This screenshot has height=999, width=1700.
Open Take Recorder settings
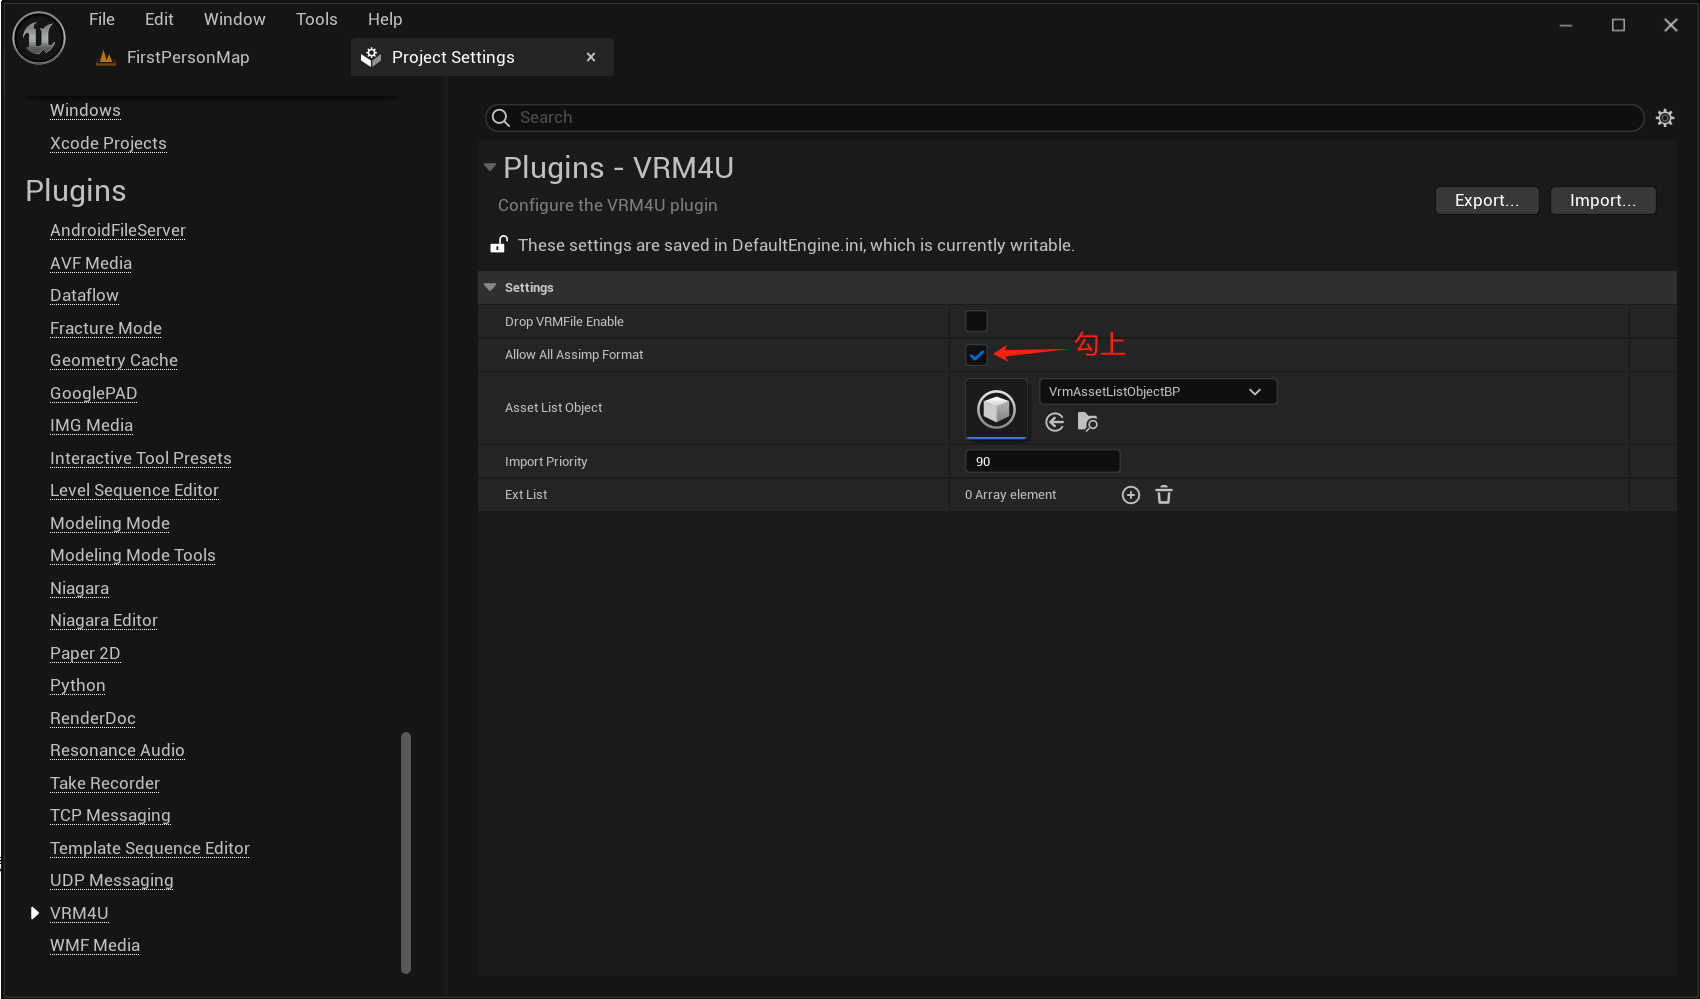105,783
